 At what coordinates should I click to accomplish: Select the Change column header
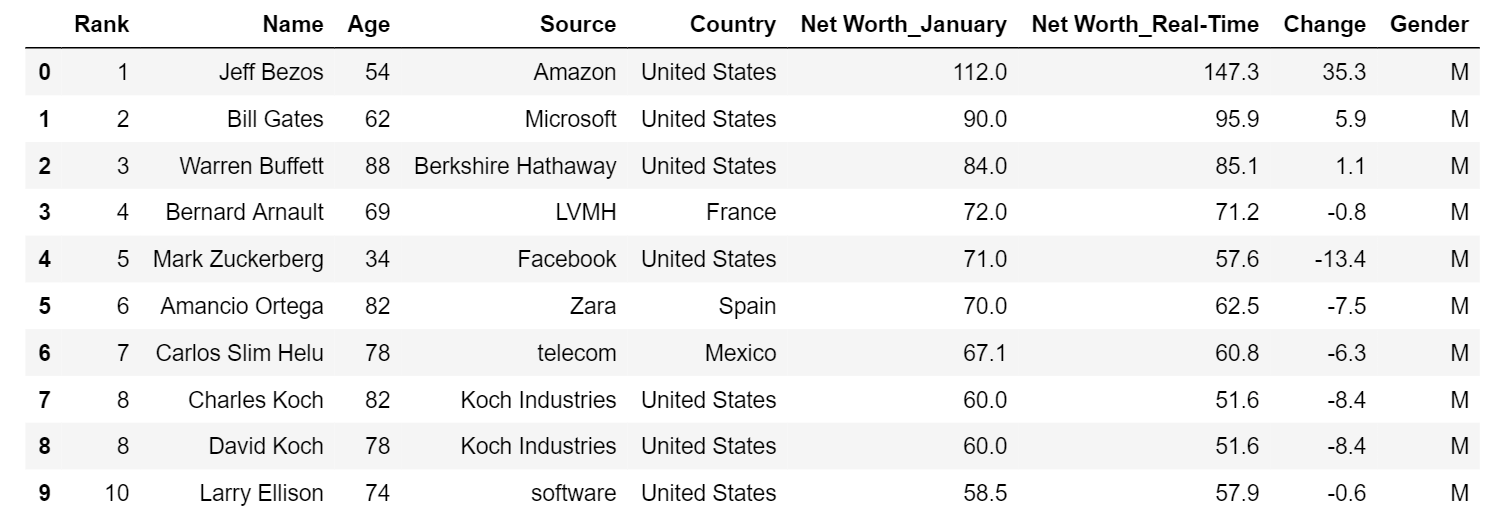tap(1326, 25)
